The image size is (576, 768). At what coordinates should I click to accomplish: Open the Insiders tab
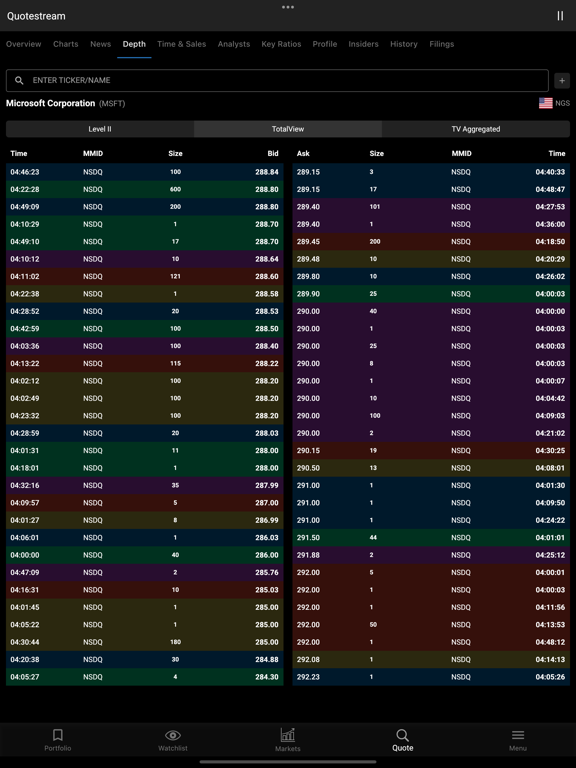click(x=363, y=44)
